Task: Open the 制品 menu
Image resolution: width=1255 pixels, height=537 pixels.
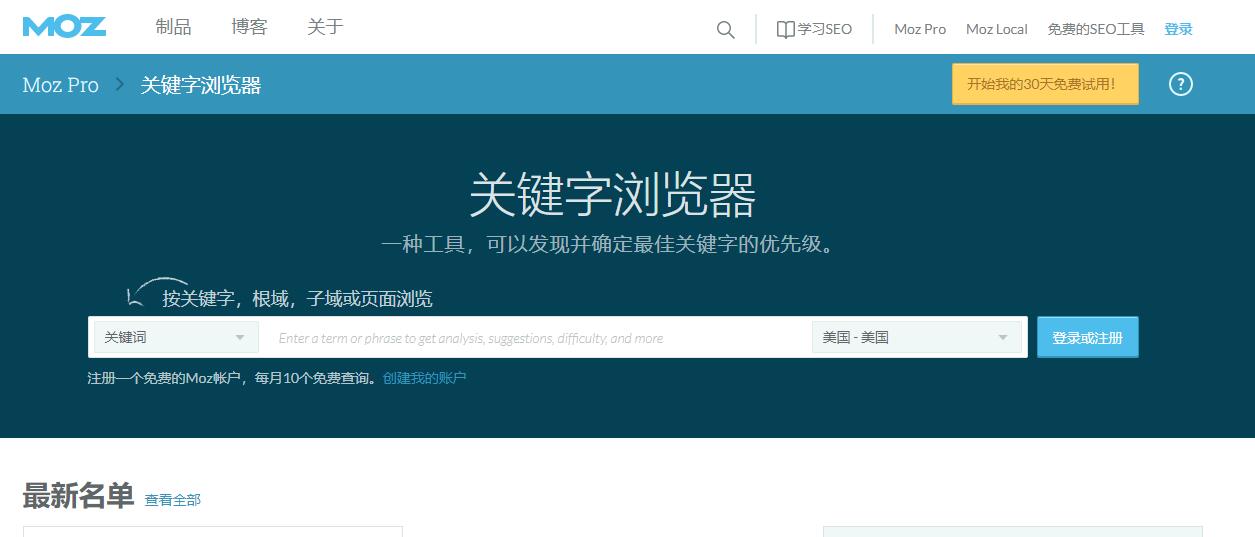Action: tap(173, 27)
